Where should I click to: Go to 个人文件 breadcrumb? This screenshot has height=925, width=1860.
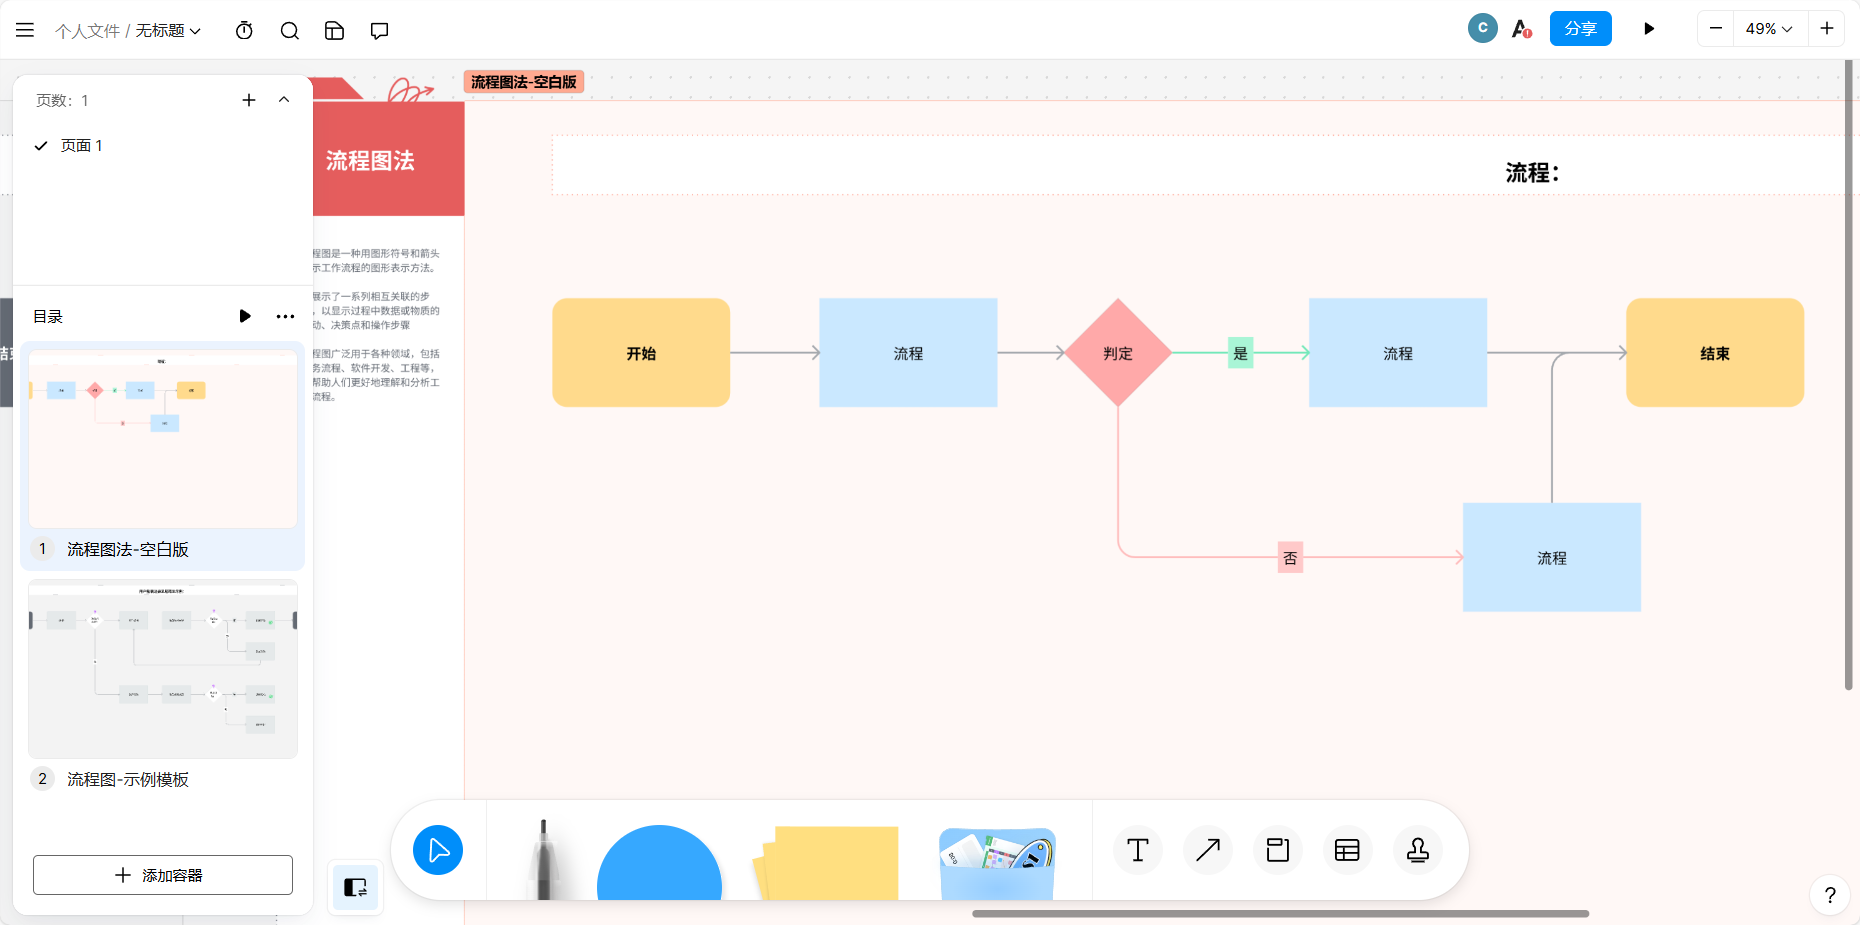(87, 31)
